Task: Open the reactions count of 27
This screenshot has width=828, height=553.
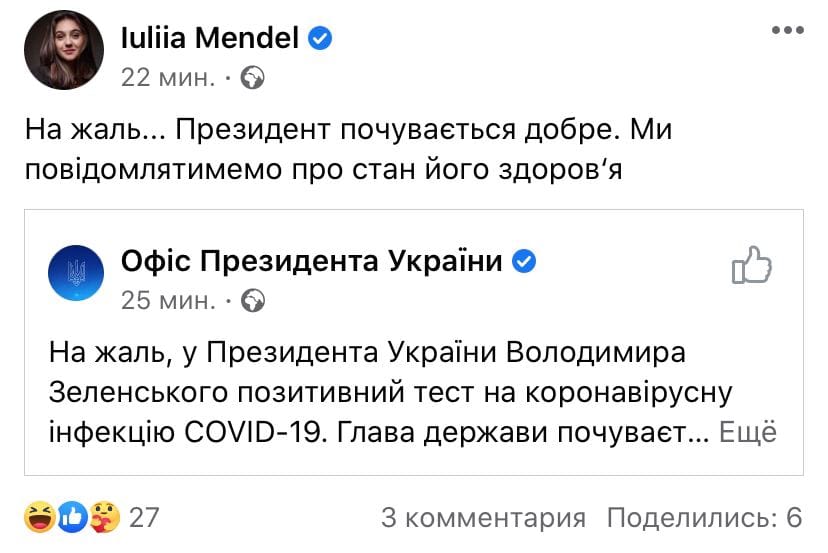Action: pyautogui.click(x=145, y=517)
